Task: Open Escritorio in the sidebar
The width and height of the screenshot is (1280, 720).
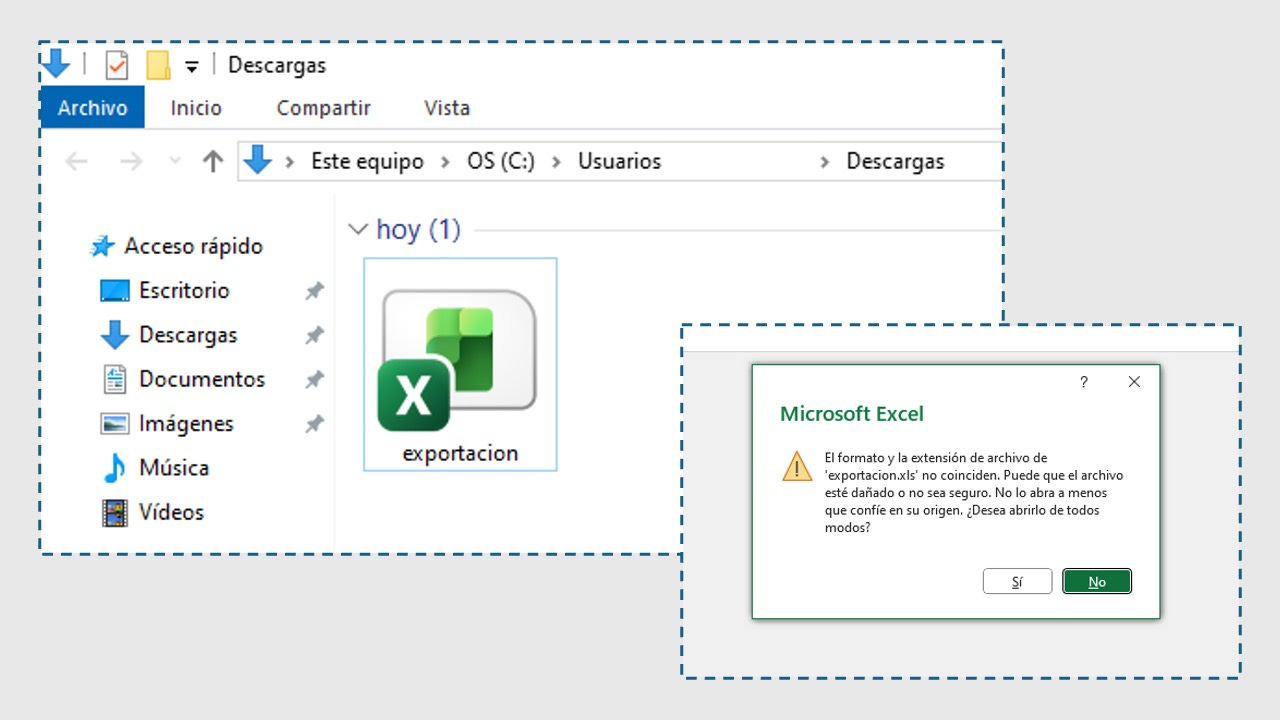Action: [x=184, y=290]
